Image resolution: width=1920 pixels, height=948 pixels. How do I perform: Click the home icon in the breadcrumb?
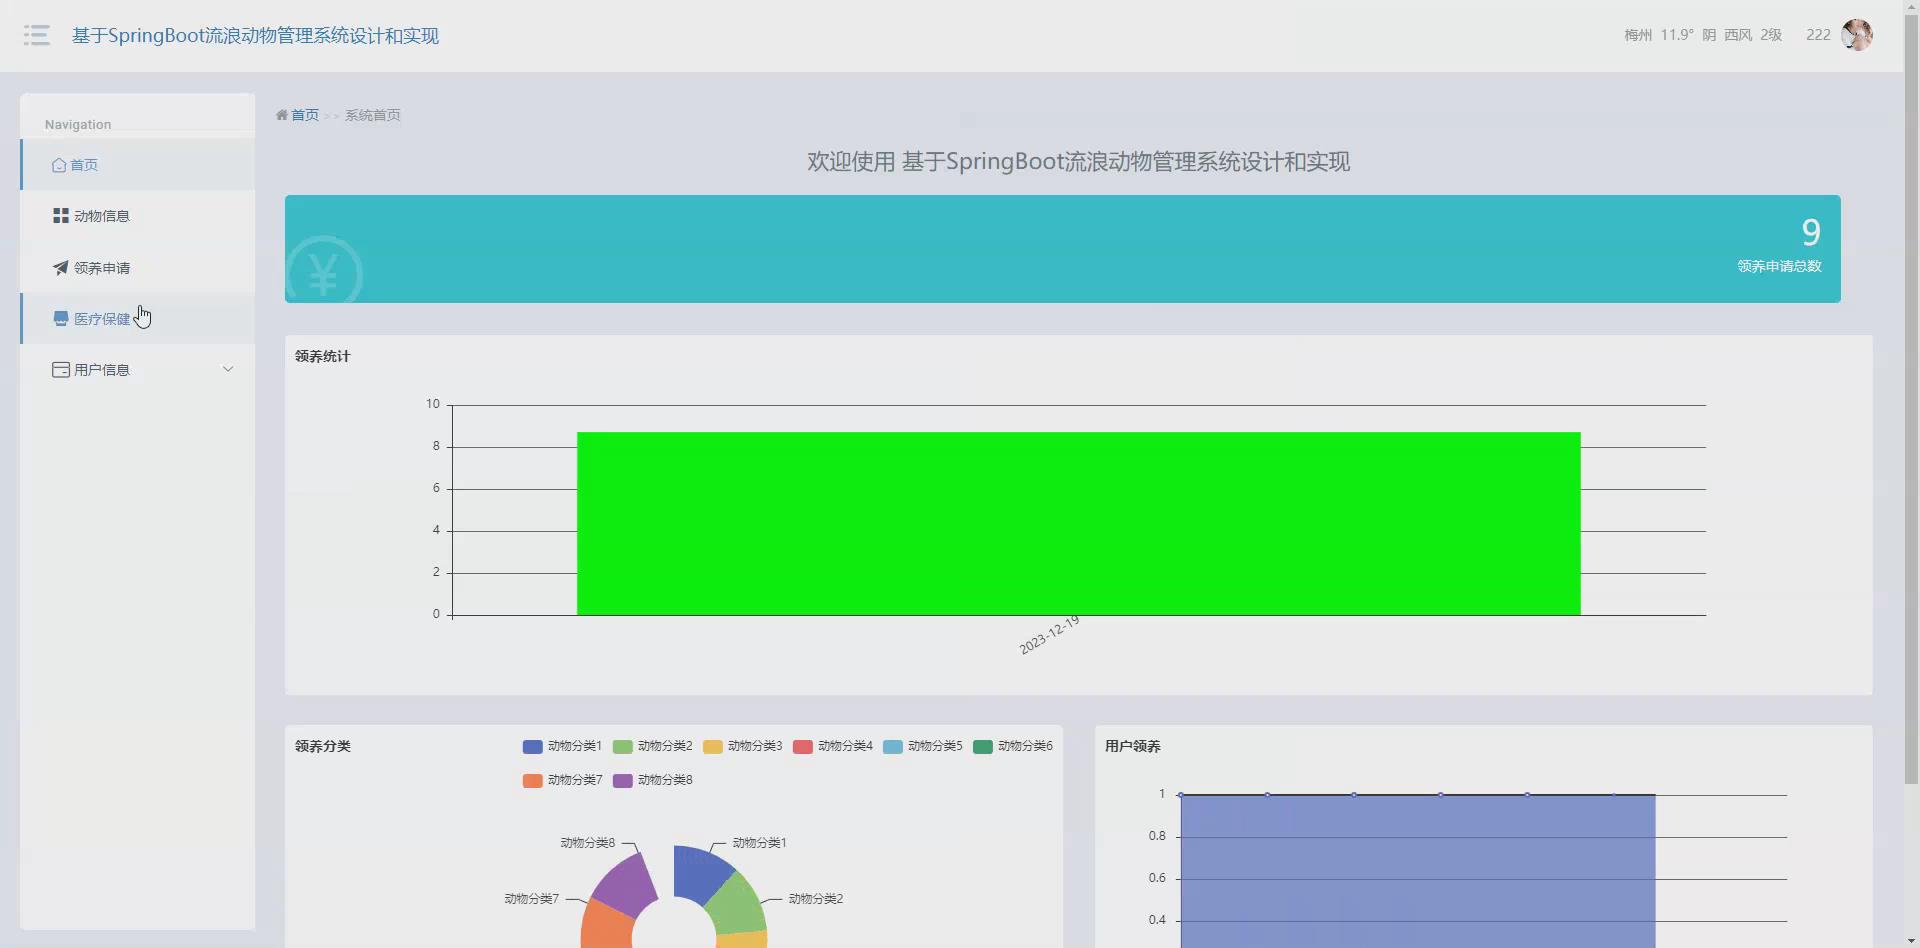pyautogui.click(x=282, y=115)
